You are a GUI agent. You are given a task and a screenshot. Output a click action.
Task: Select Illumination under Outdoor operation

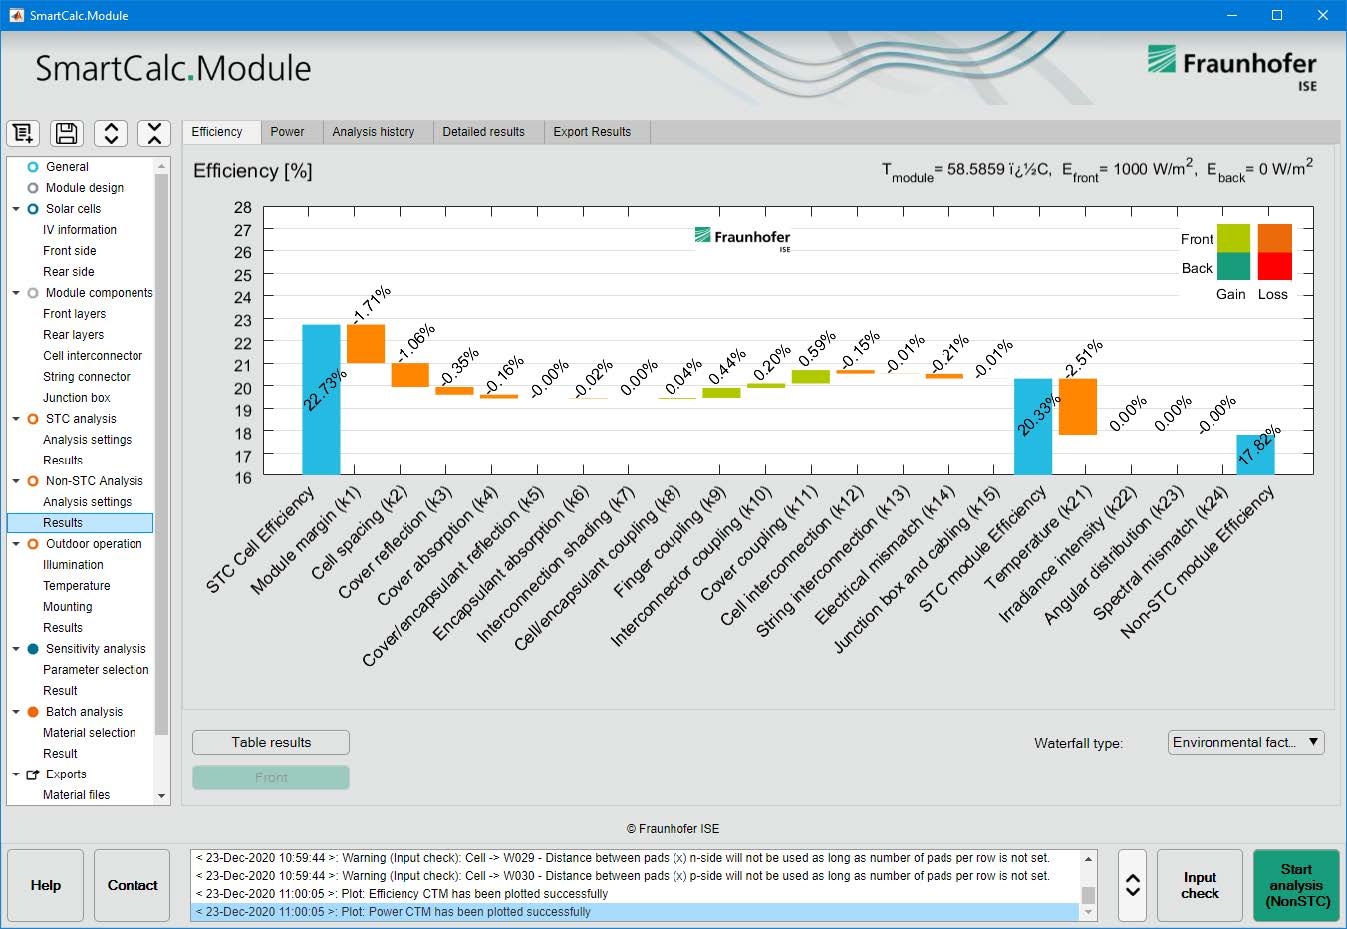tap(73, 565)
